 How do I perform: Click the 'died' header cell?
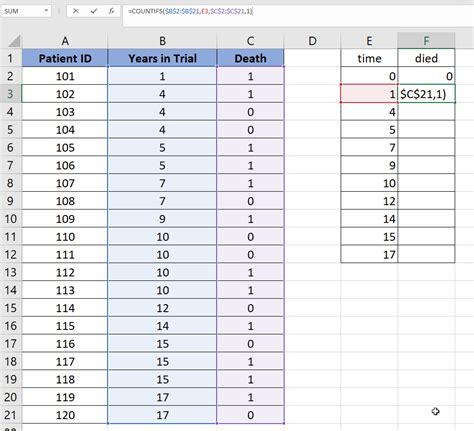(426, 58)
